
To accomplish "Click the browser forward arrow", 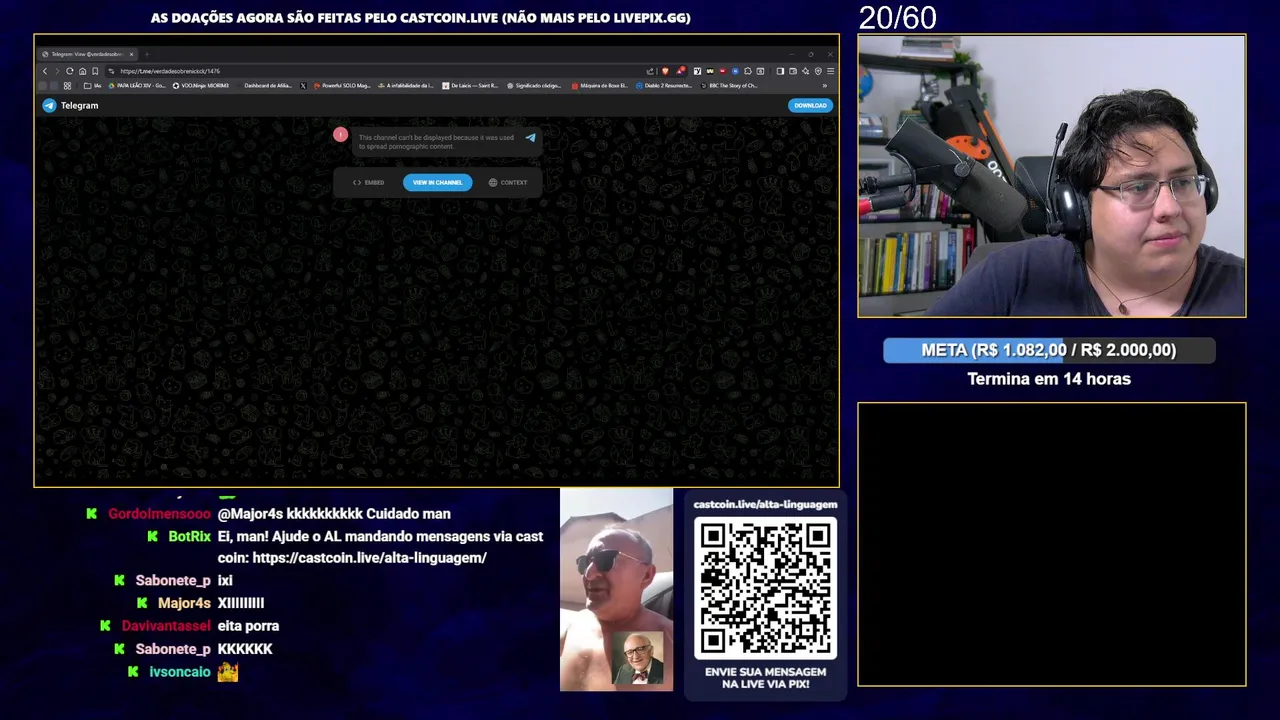I will point(57,71).
